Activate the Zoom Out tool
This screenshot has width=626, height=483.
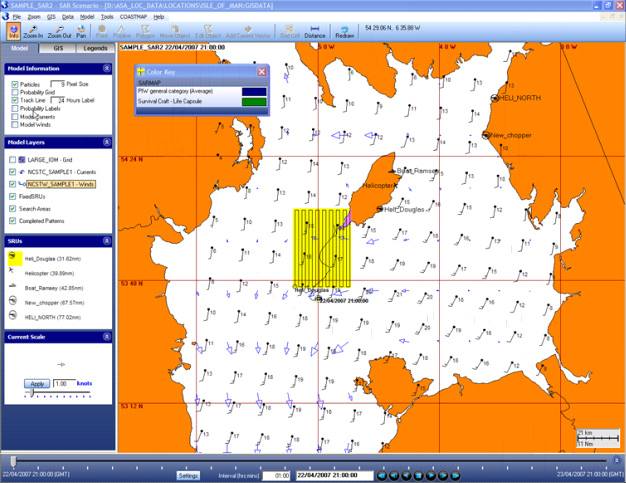pyautogui.click(x=59, y=31)
